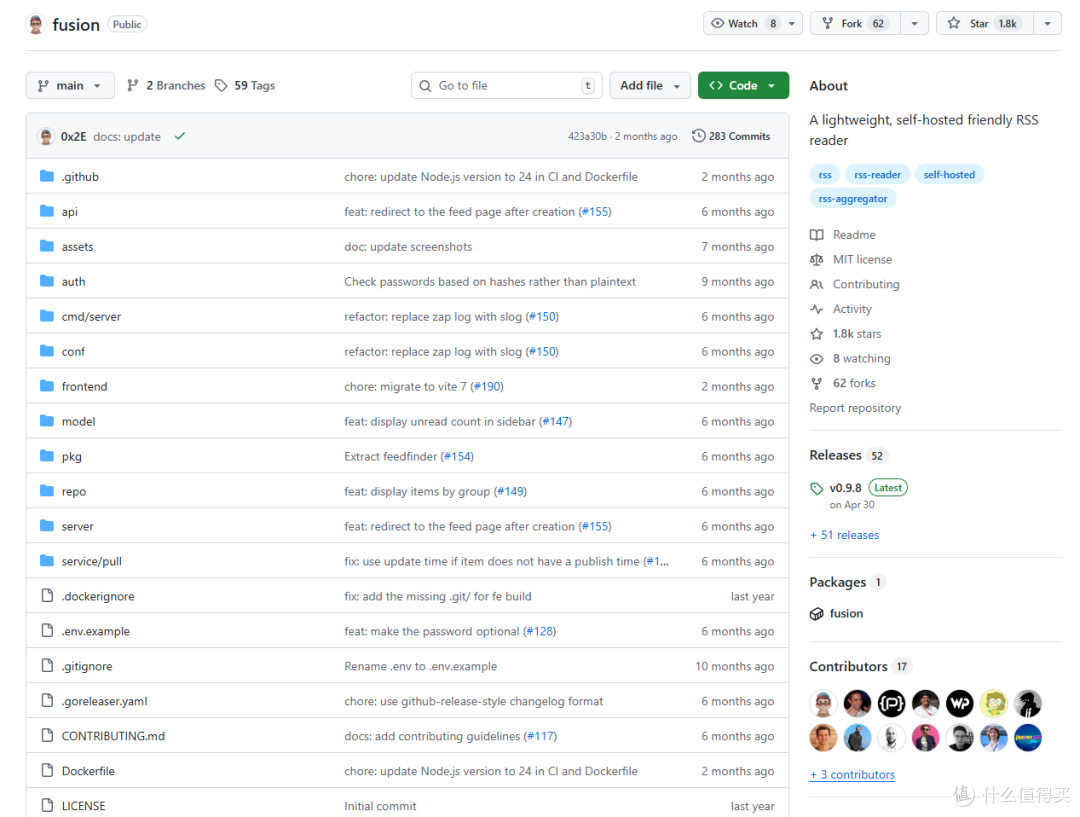Image resolution: width=1080 pixels, height=817 pixels.
Task: Open commit hash 423a30b
Action: [x=587, y=136]
